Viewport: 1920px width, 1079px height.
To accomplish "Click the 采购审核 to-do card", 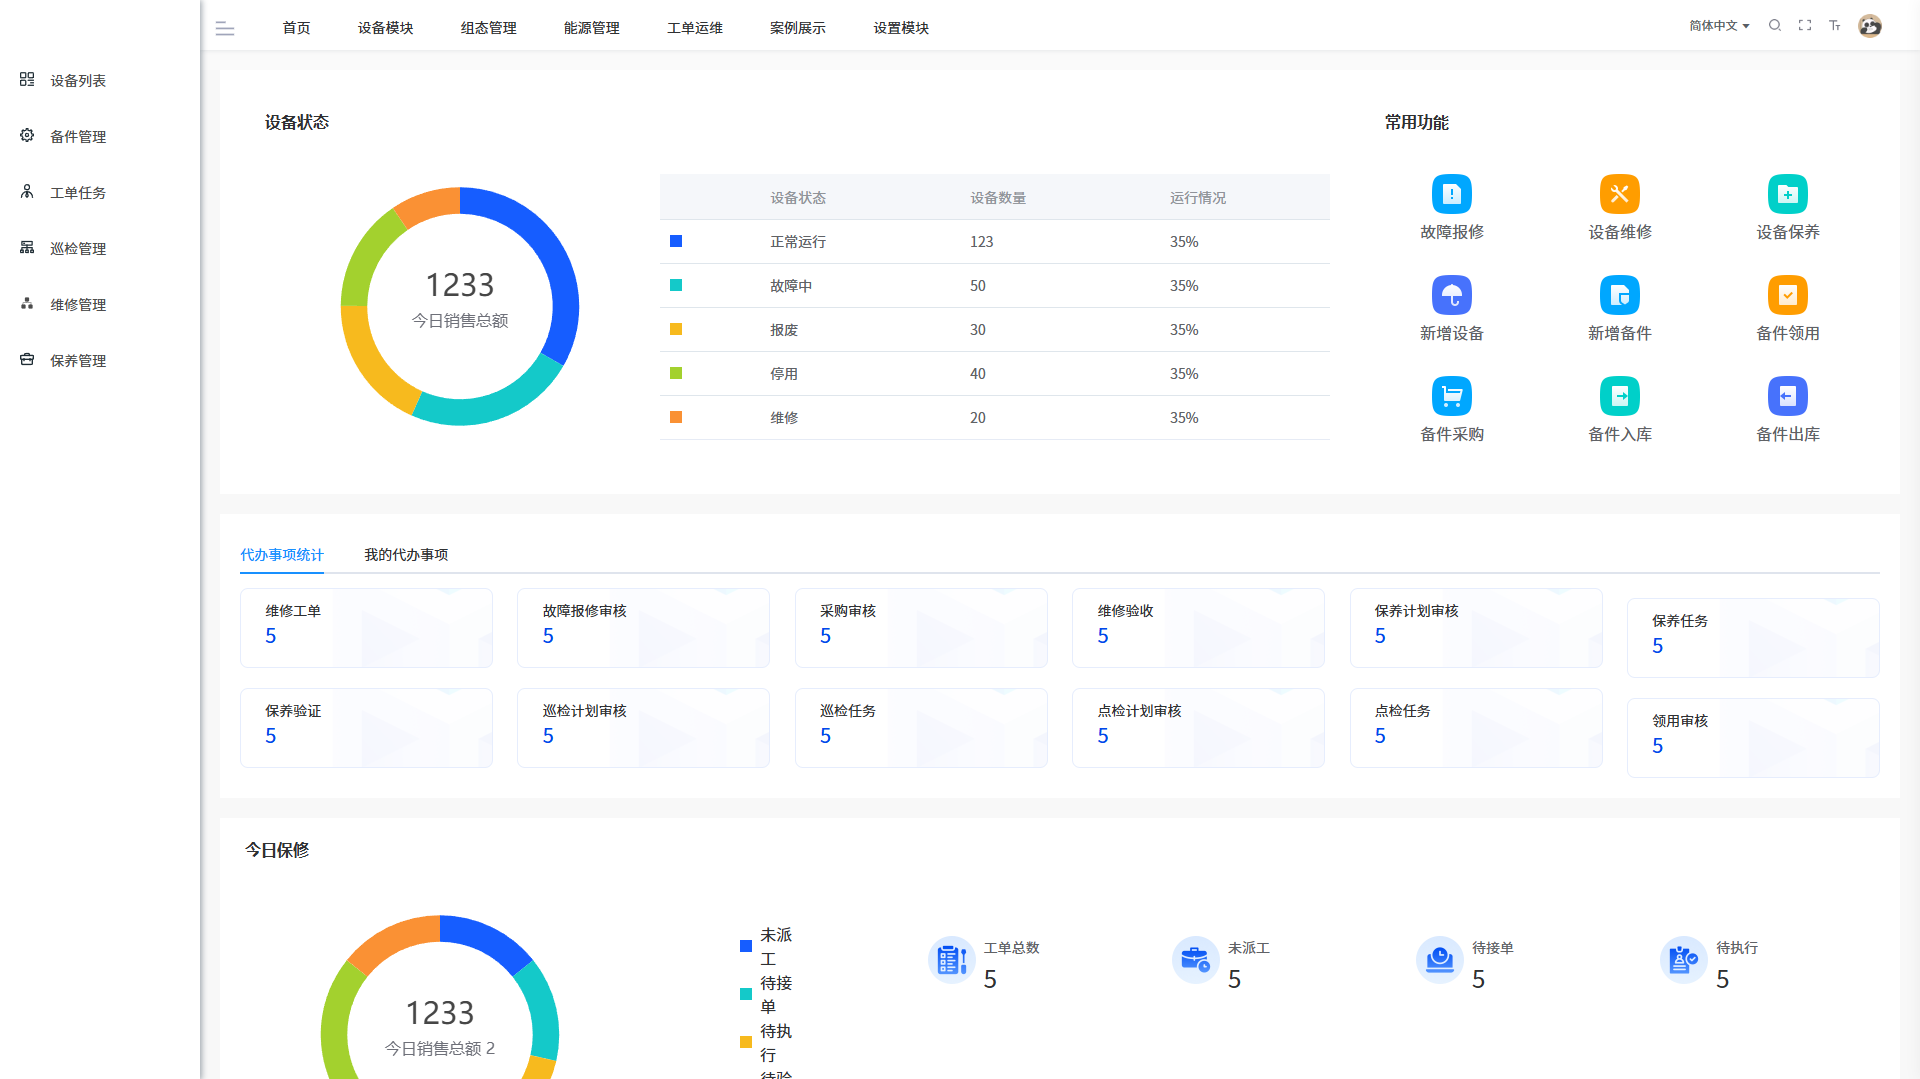I will [x=920, y=627].
